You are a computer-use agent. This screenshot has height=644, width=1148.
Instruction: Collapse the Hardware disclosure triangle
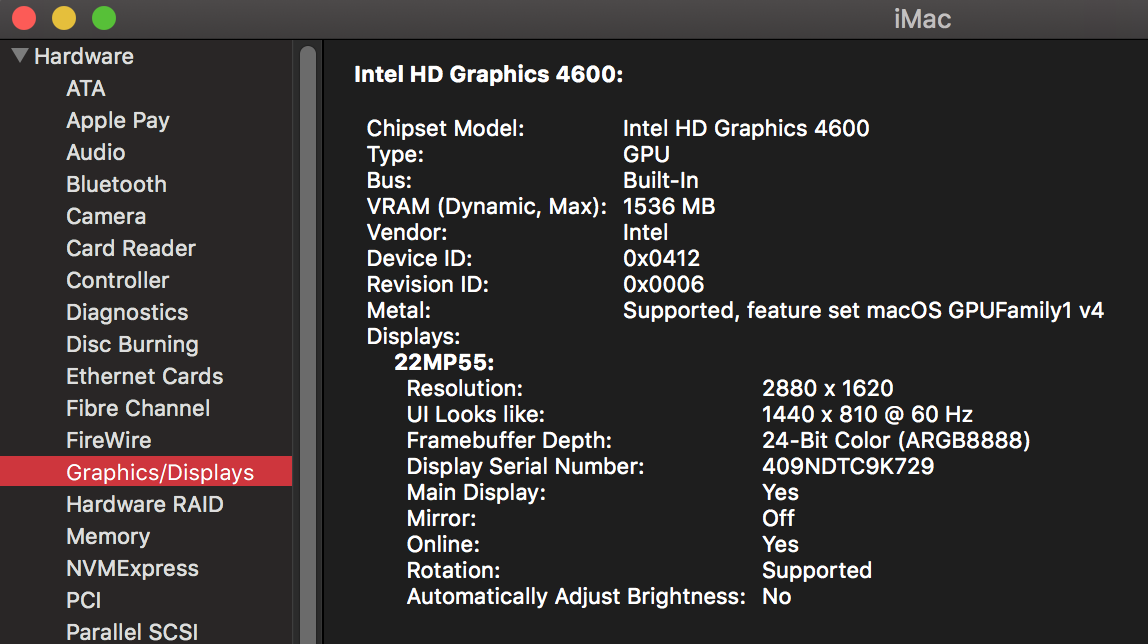(x=20, y=56)
